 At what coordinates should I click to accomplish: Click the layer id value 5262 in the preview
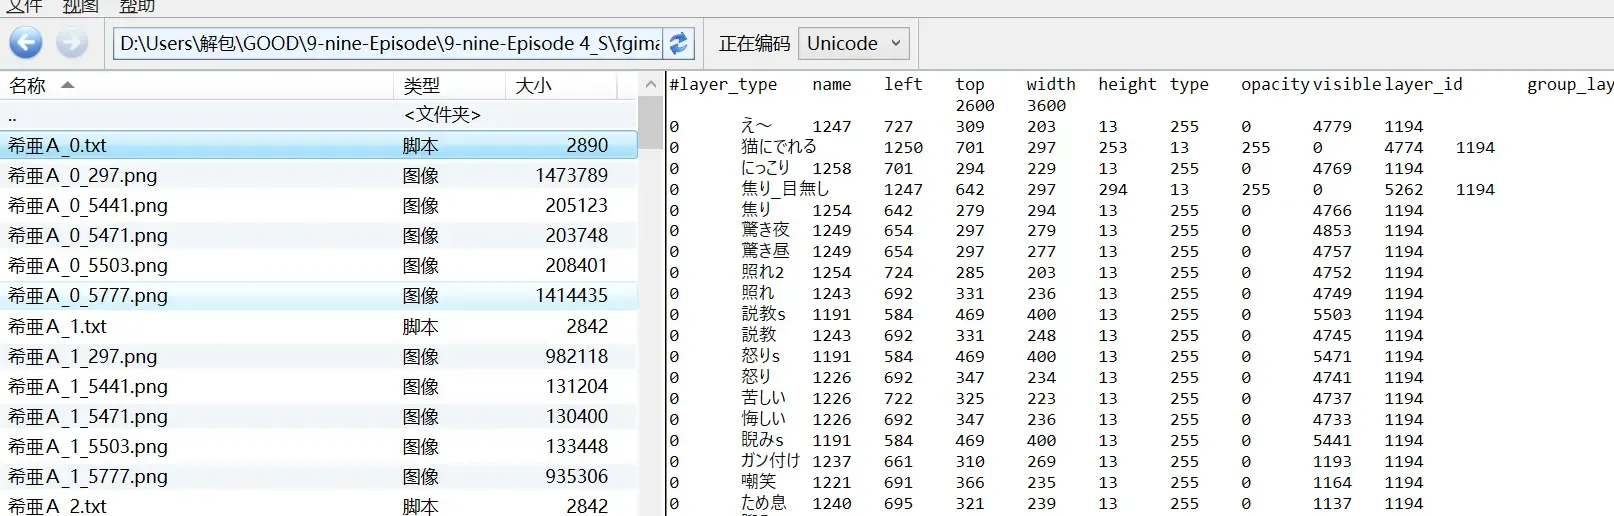(x=1404, y=190)
